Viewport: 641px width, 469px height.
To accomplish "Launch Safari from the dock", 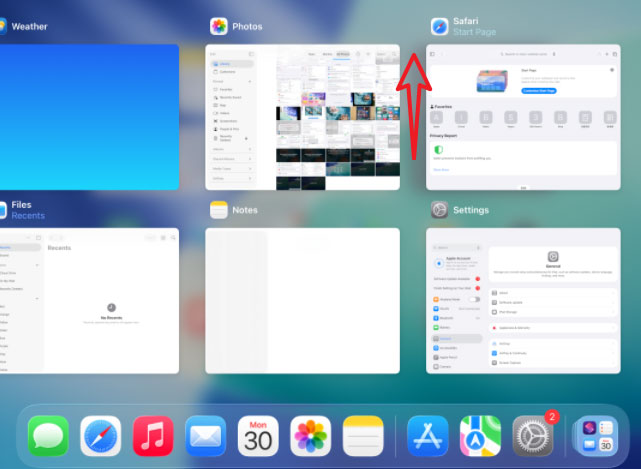I will click(101, 436).
